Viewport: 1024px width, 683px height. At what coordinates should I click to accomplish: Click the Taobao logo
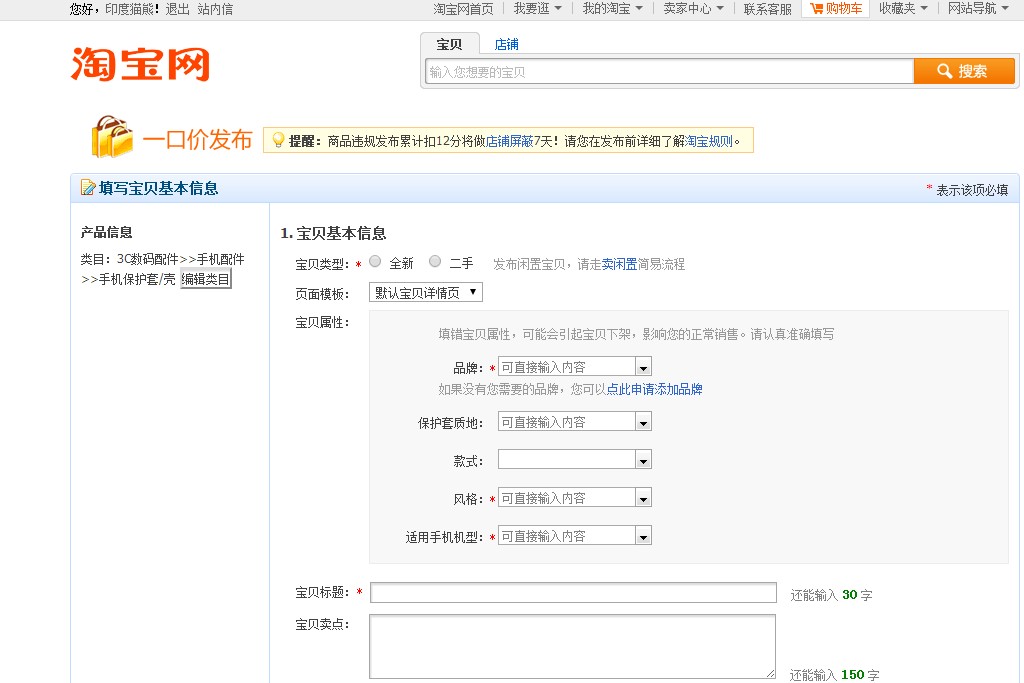click(140, 64)
